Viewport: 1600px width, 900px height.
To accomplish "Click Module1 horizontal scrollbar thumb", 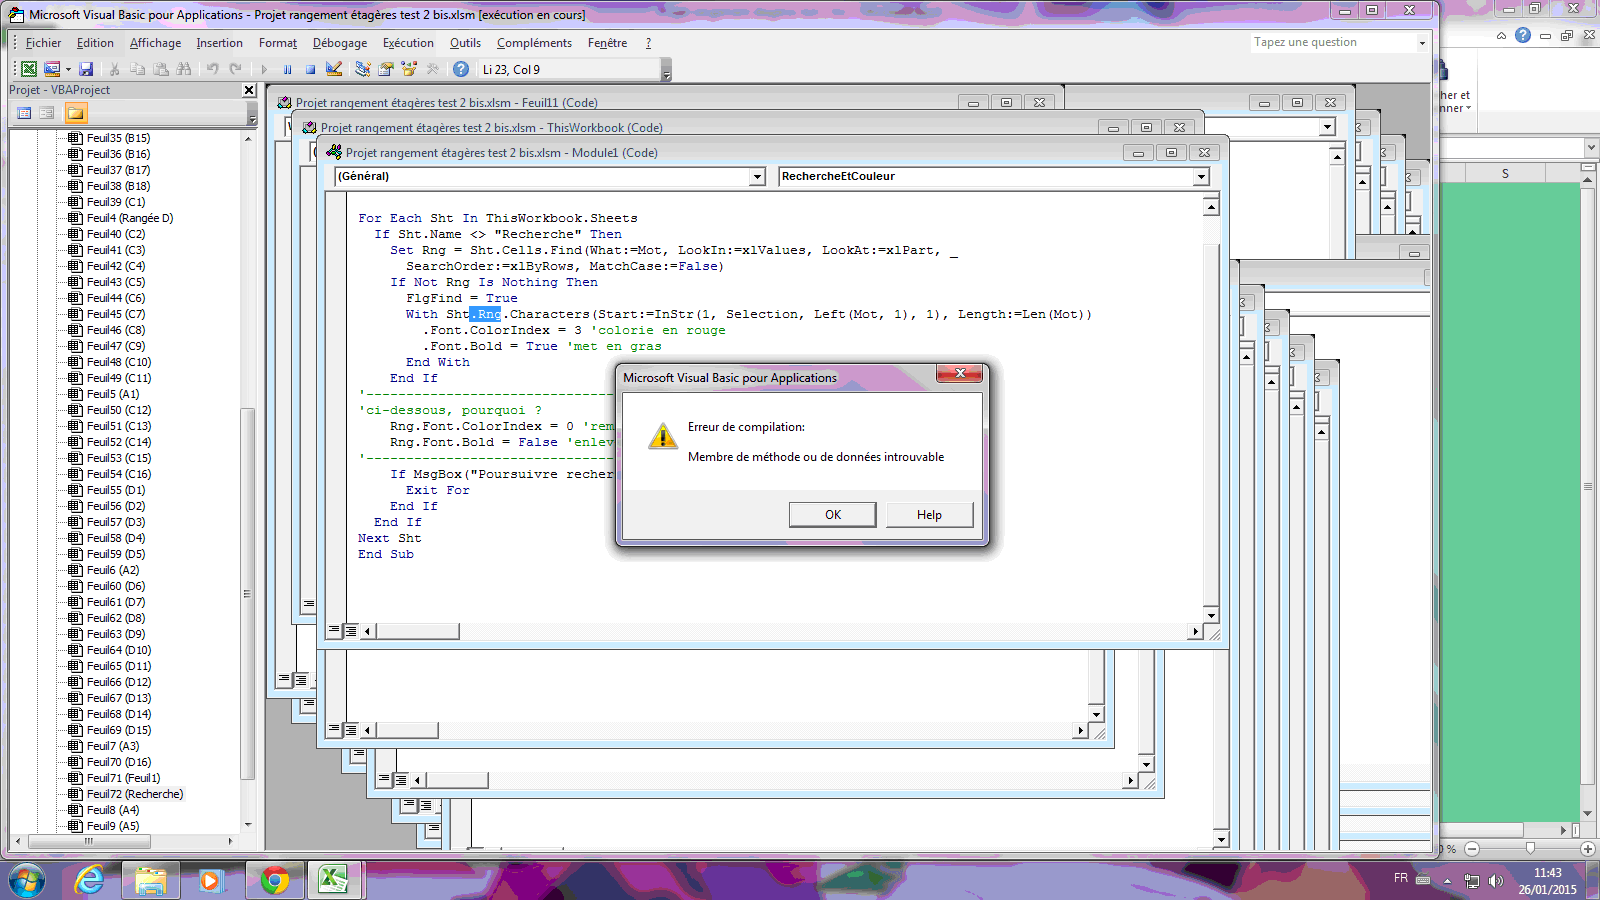I will 417,631.
